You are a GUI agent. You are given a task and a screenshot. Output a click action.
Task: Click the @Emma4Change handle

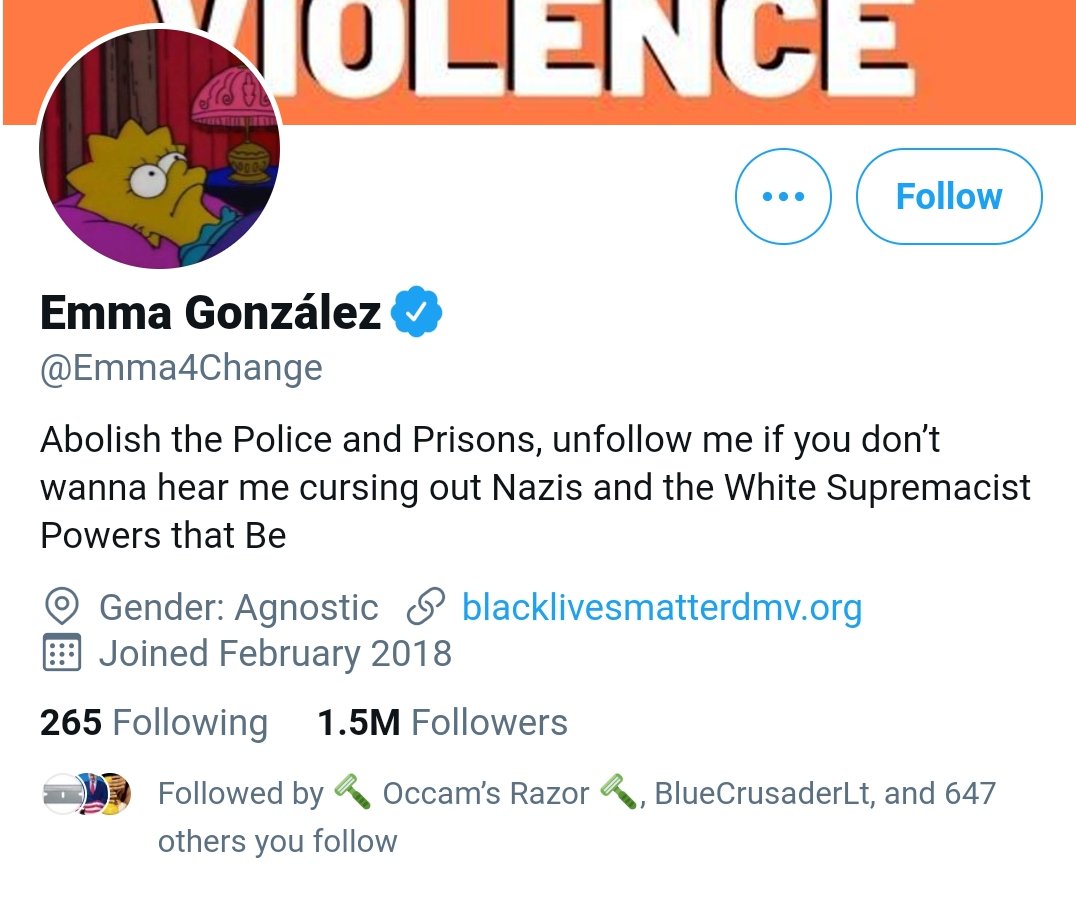[x=181, y=368]
